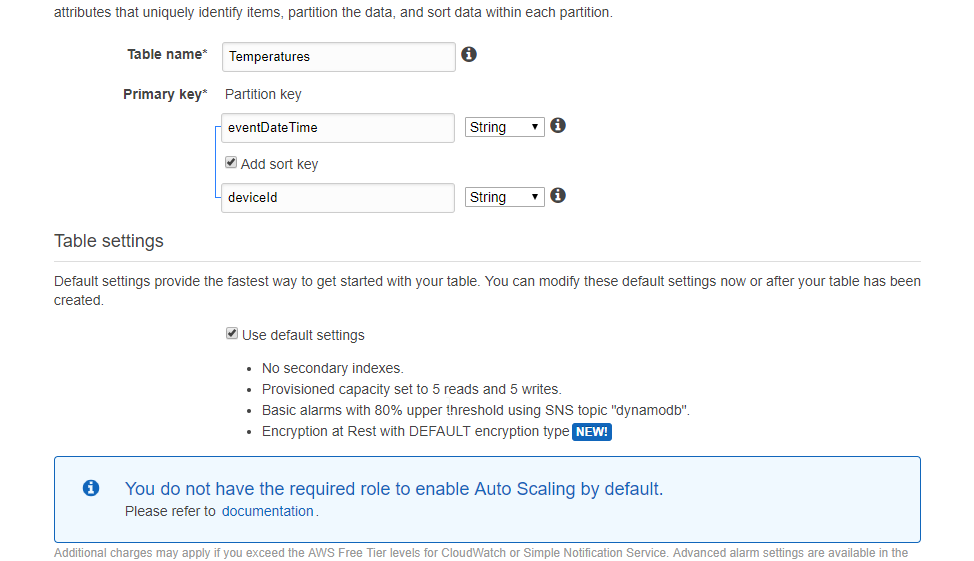The width and height of the screenshot is (974, 561).
Task: Click the eventDateTime partition key field
Action: [x=338, y=128]
